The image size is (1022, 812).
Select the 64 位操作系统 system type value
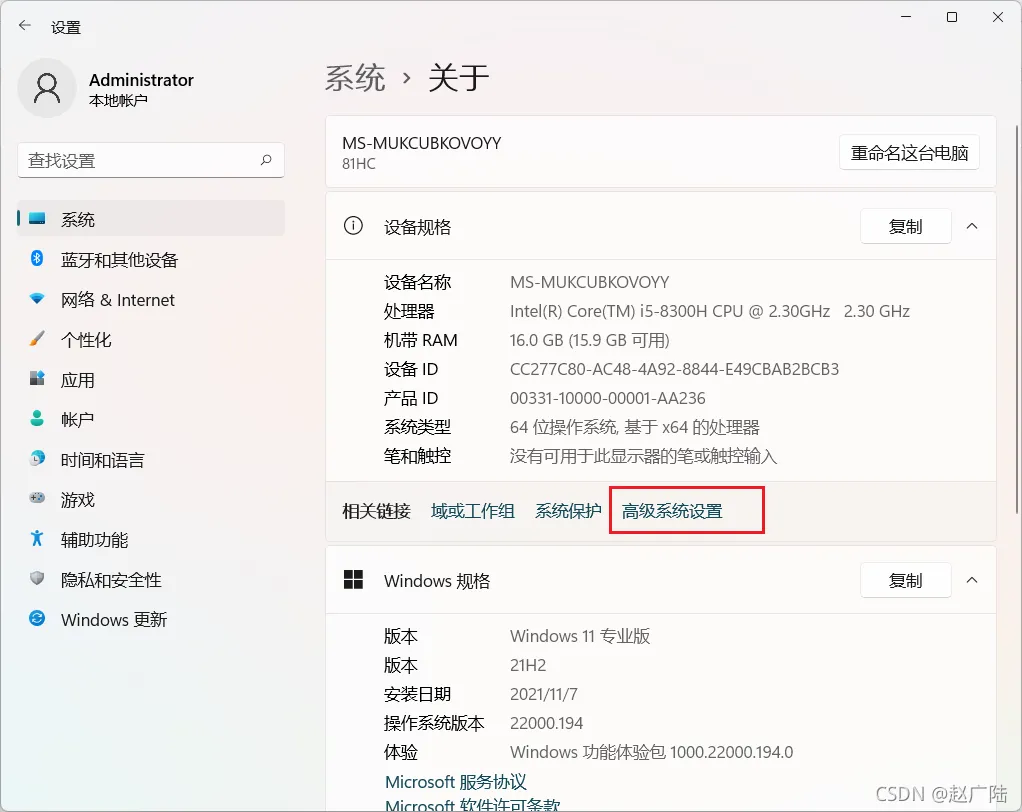tap(634, 427)
